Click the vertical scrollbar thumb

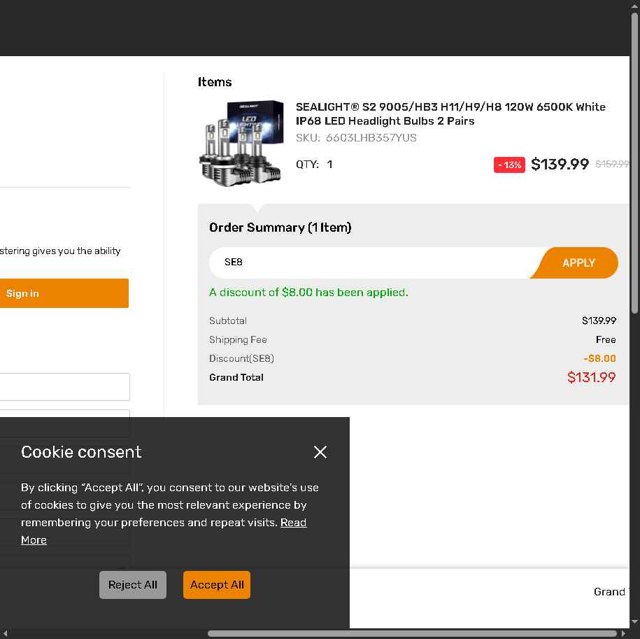tap(635, 163)
